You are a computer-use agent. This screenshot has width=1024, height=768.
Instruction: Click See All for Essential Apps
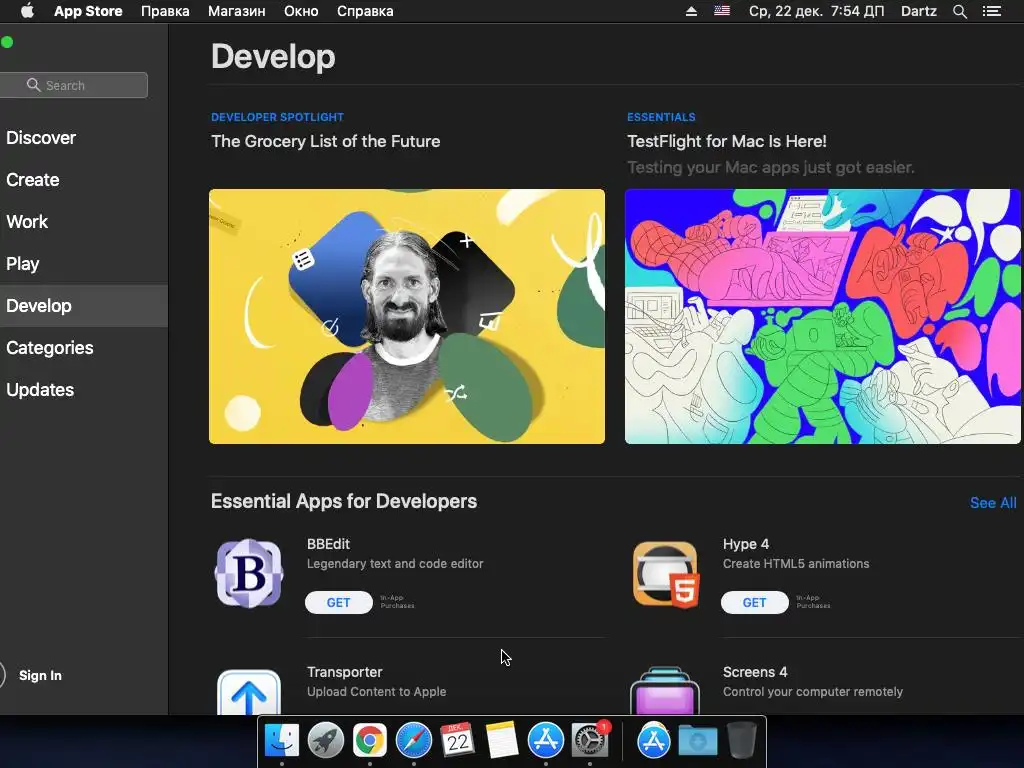click(993, 503)
